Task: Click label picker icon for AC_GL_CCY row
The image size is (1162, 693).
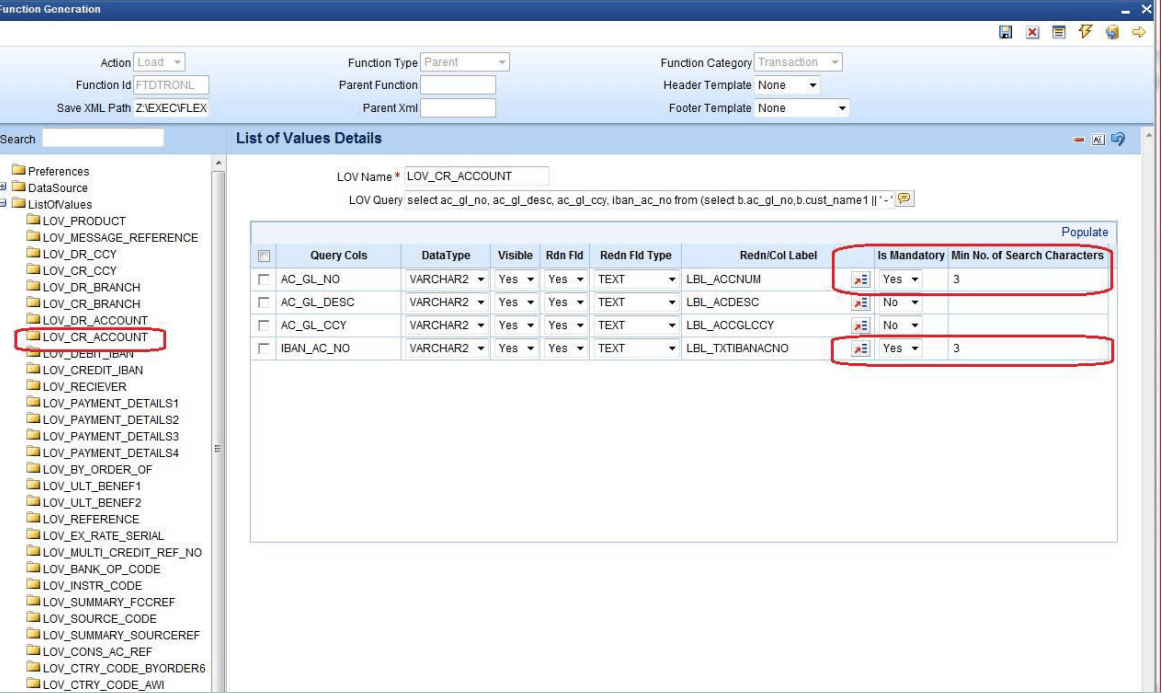Action: pos(860,325)
